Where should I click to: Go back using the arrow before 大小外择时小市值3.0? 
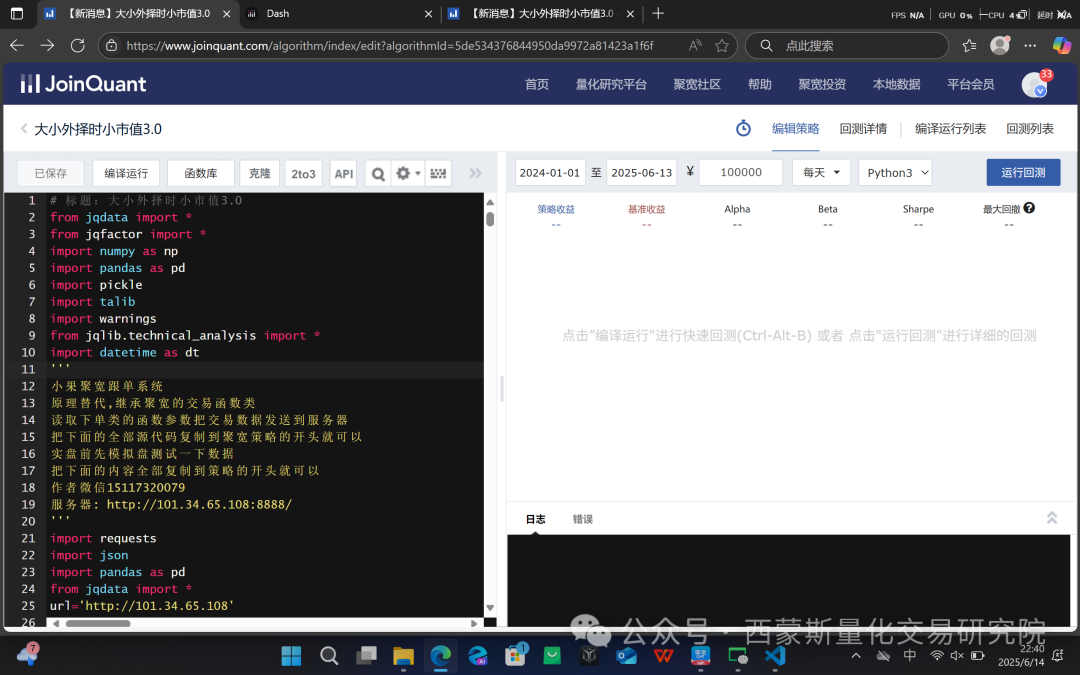point(24,129)
